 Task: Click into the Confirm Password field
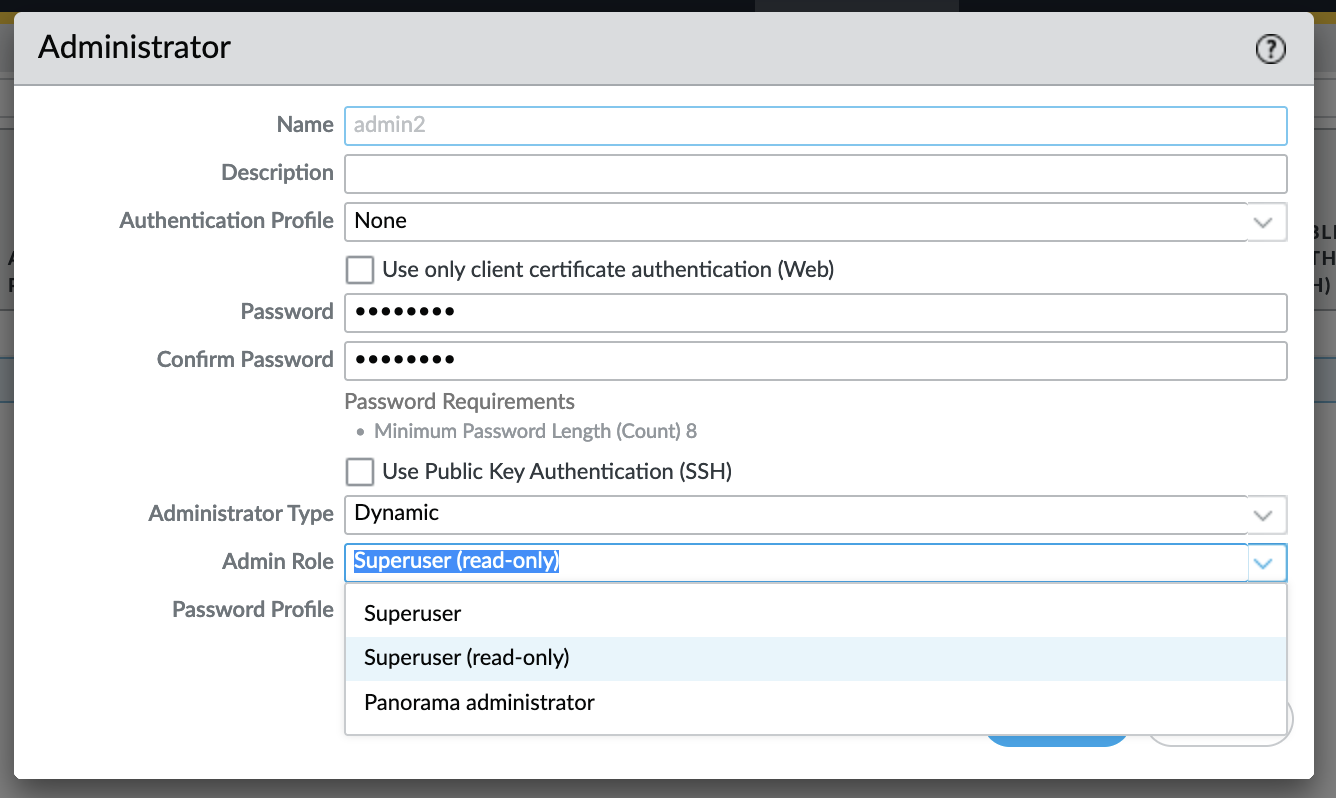tap(815, 360)
